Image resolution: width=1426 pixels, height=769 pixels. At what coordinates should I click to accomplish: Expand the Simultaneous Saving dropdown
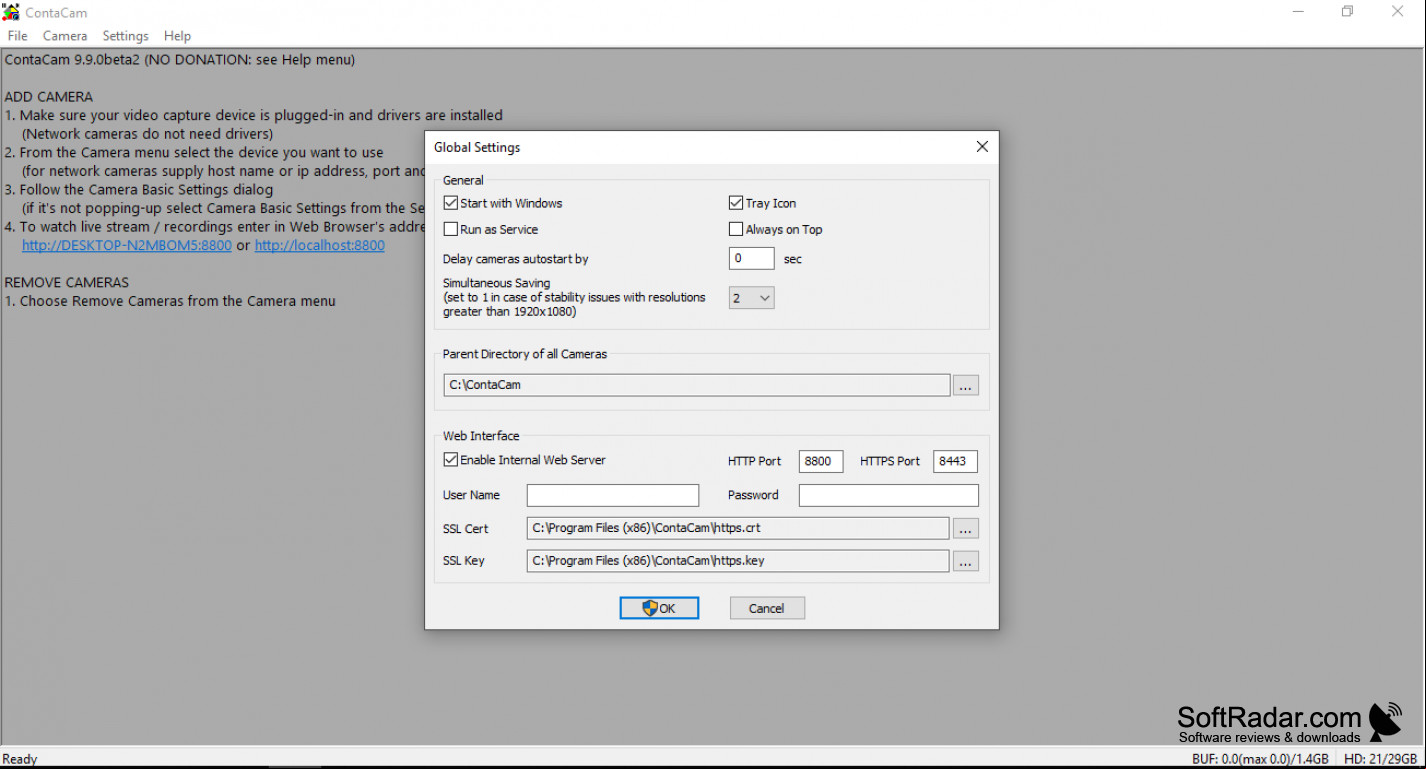coord(751,298)
